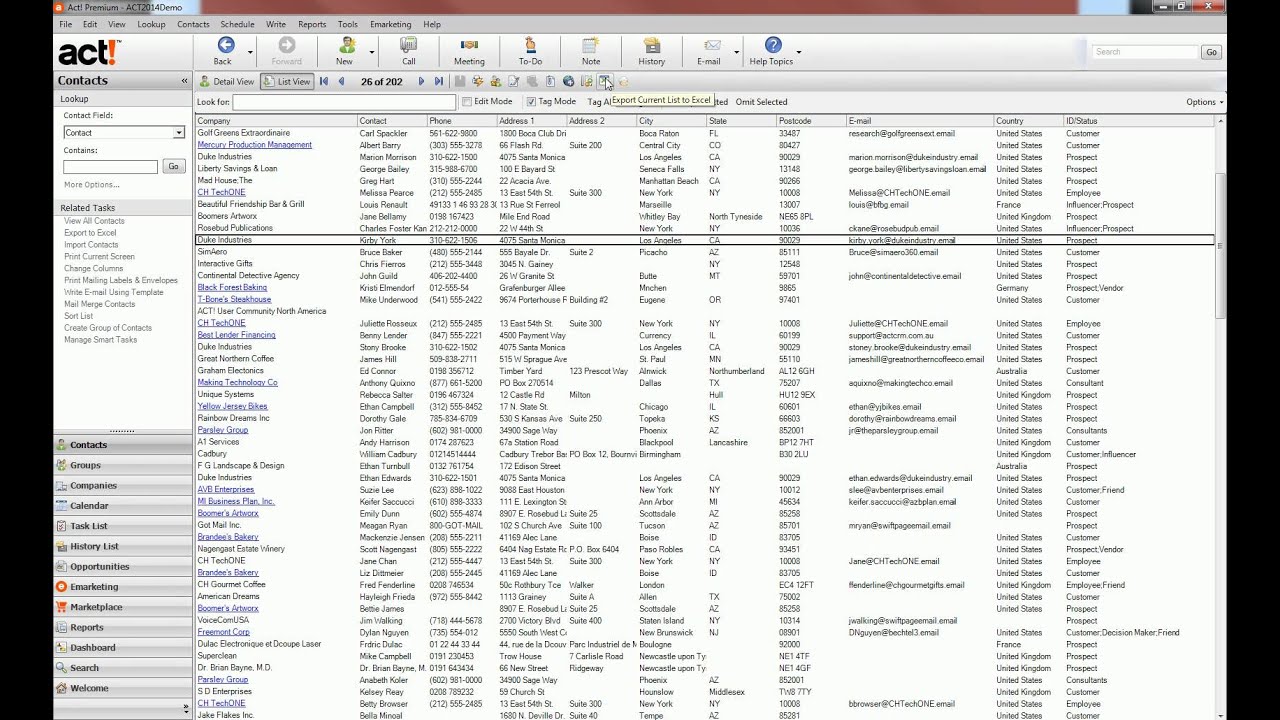Click Export Current List to Excel icon
Image resolution: width=1280 pixels, height=720 pixels.
(604, 81)
